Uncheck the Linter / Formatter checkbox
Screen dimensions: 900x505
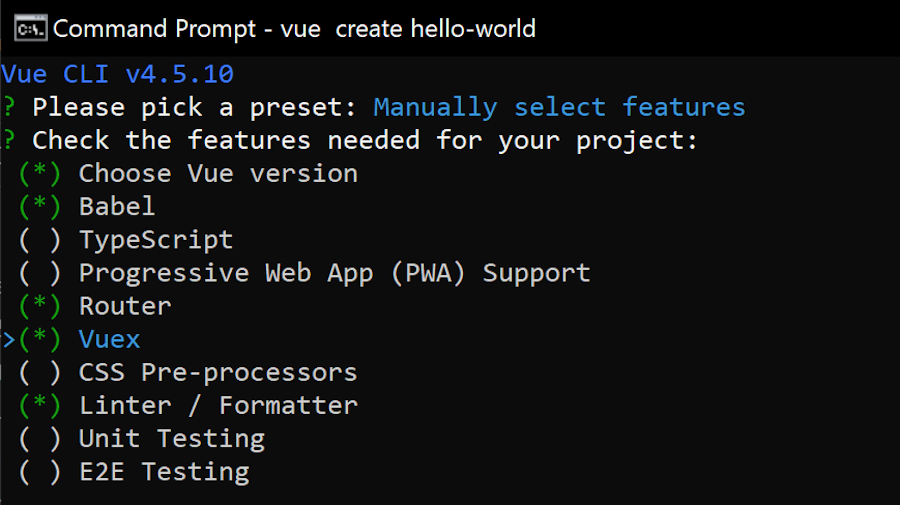[x=40, y=405]
